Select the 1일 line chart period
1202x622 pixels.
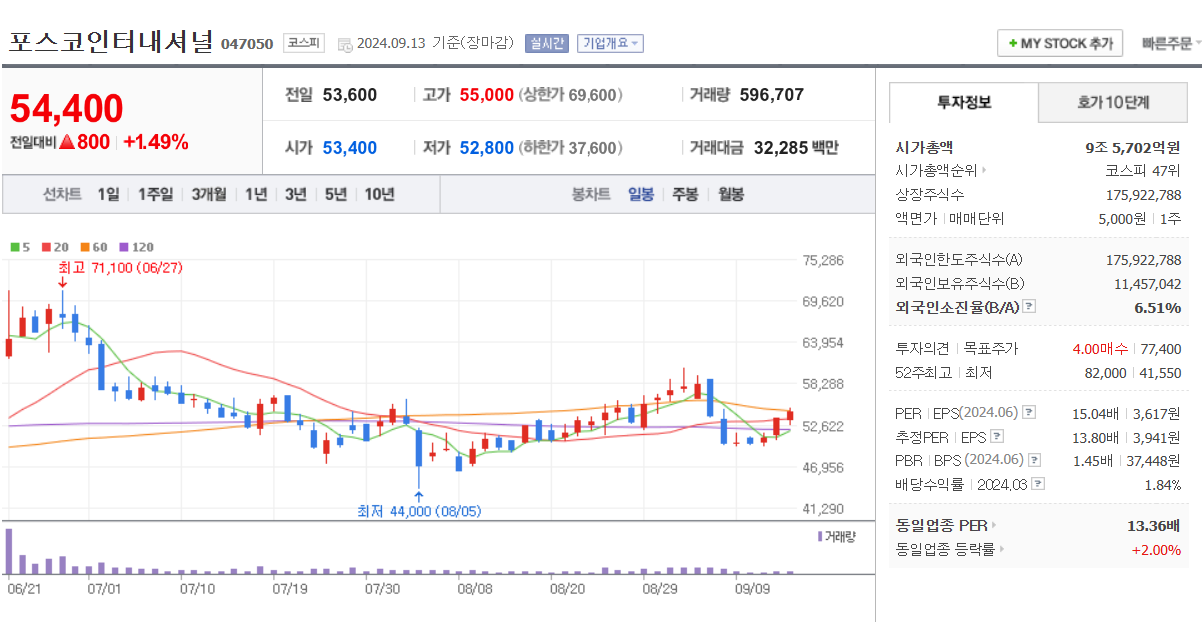click(x=108, y=194)
